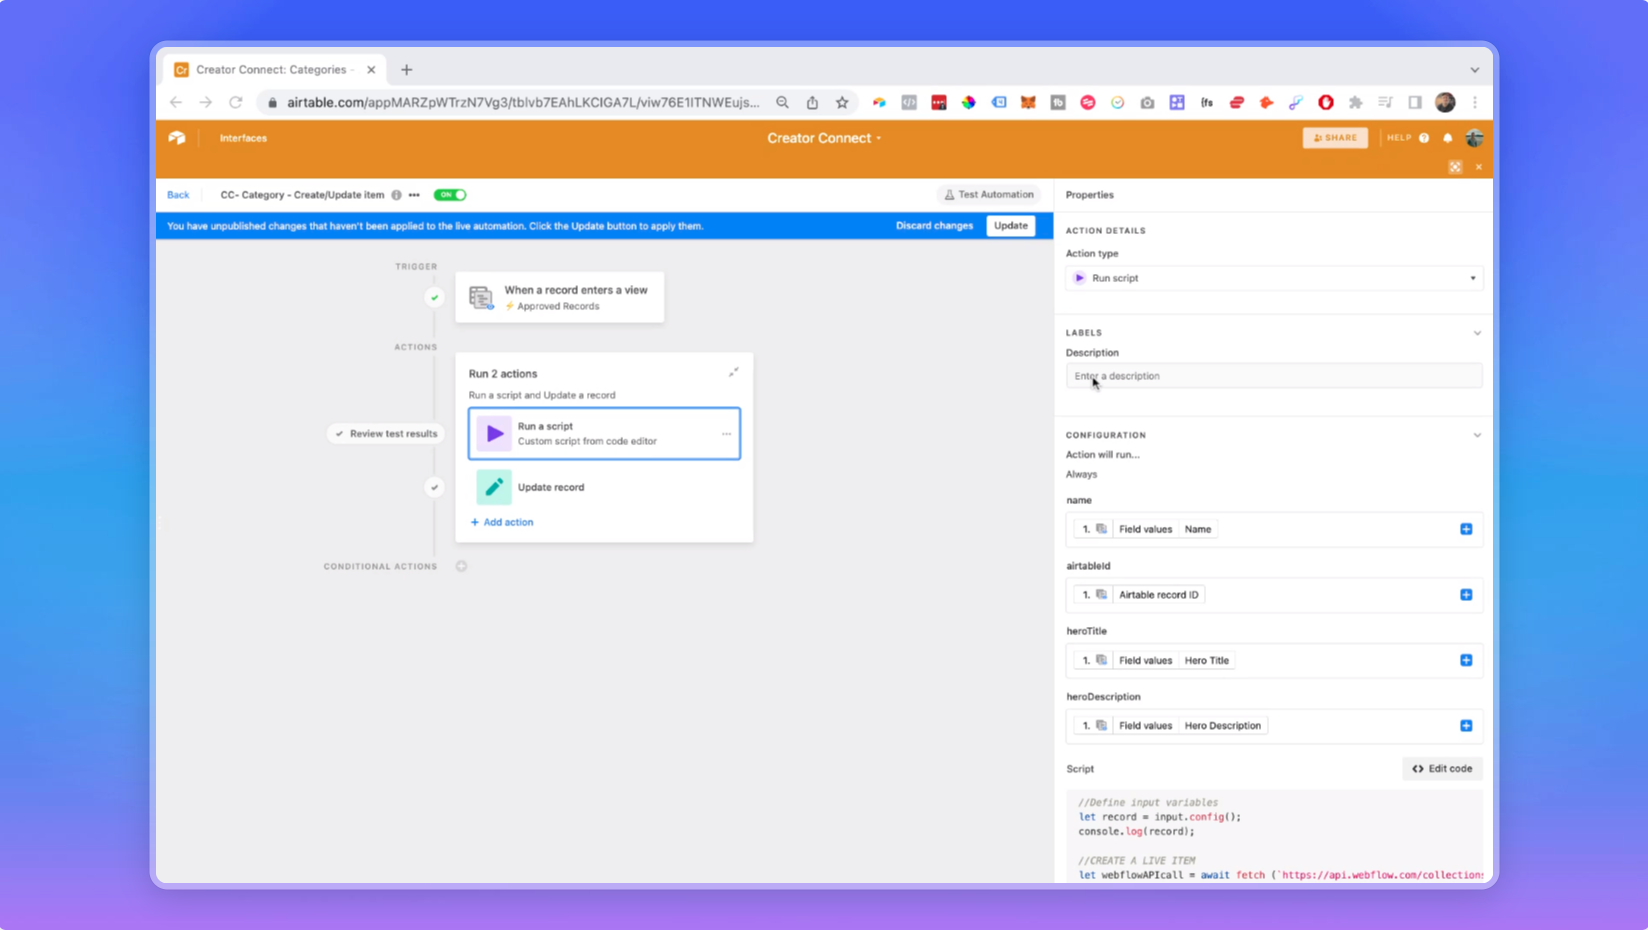Viewport: 1648px width, 930px height.
Task: Click the green checkmark next to the trigger
Action: (434, 297)
